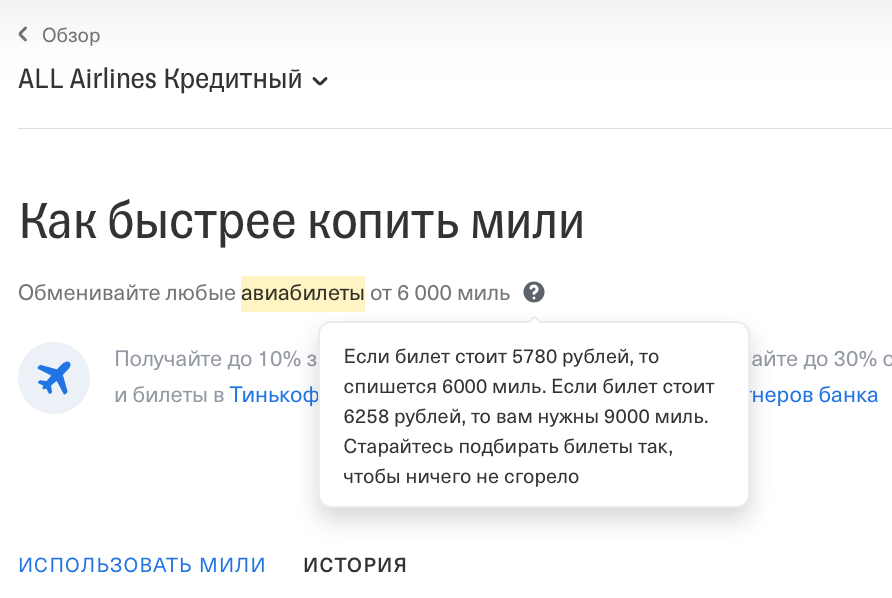Screen dimensions: 892x598
Task: Click the back chevron beside Обзор
Action: click(22, 33)
